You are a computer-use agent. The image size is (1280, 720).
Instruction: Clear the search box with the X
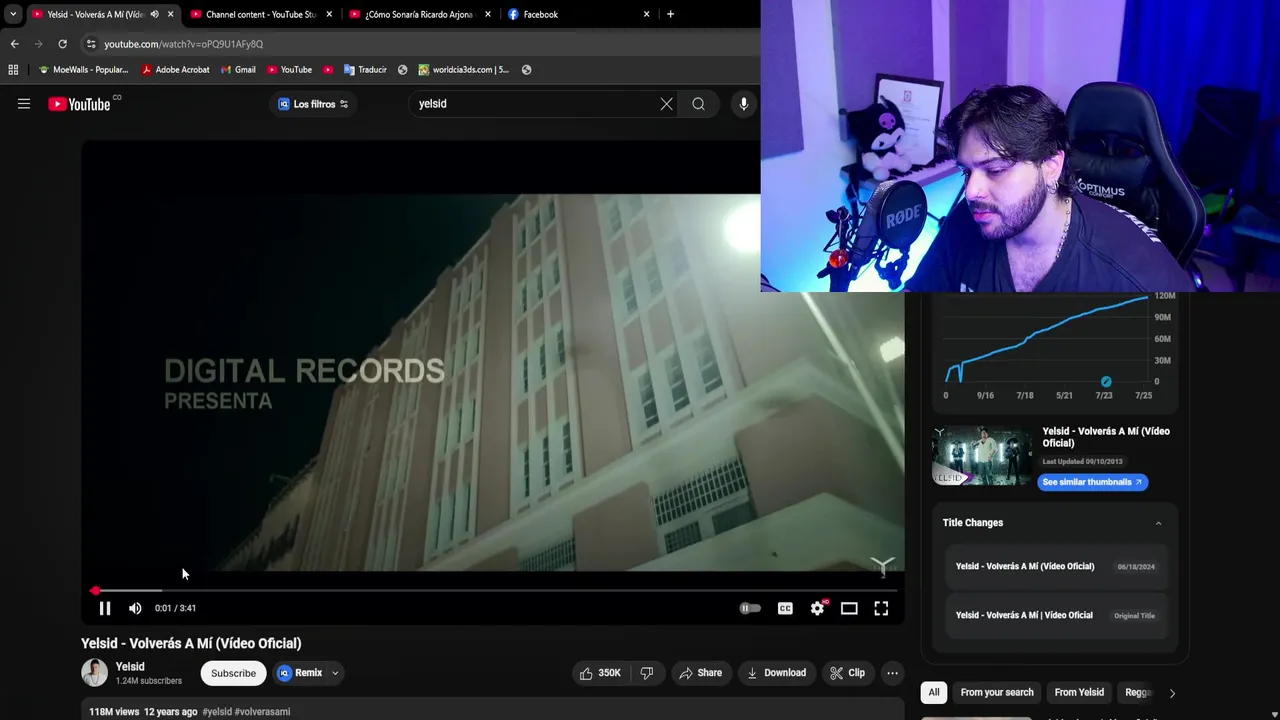[x=666, y=104]
